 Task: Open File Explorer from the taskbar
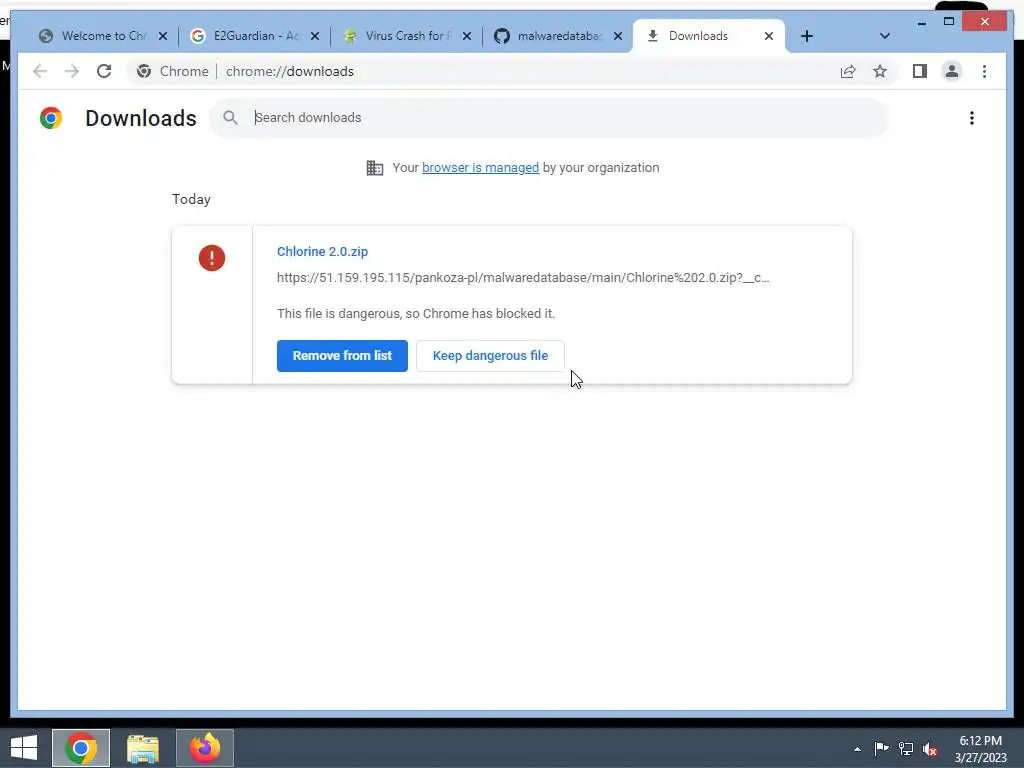143,748
